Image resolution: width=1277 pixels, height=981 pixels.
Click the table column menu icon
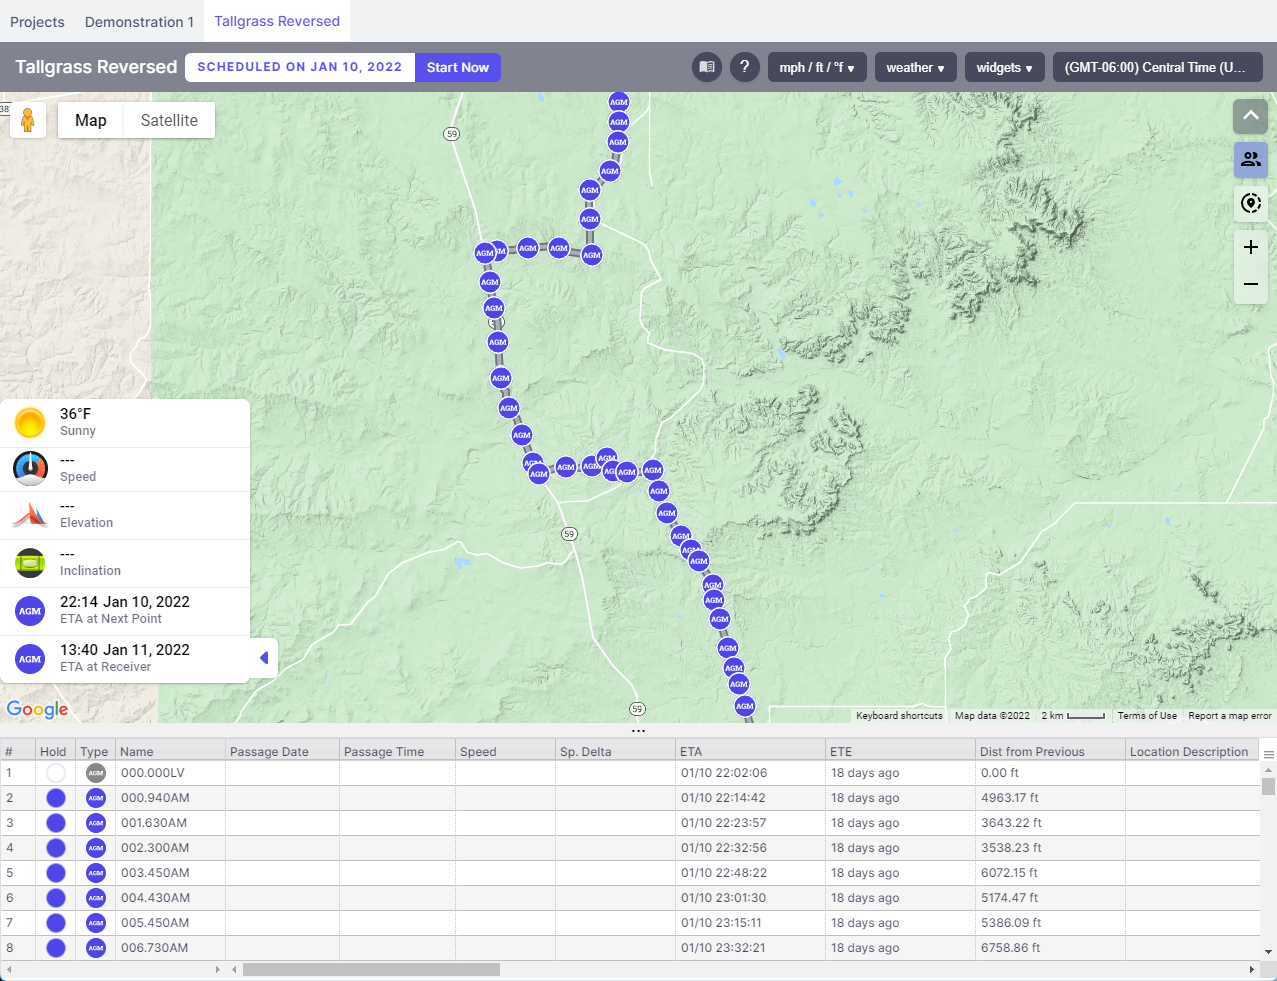(x=1268, y=754)
